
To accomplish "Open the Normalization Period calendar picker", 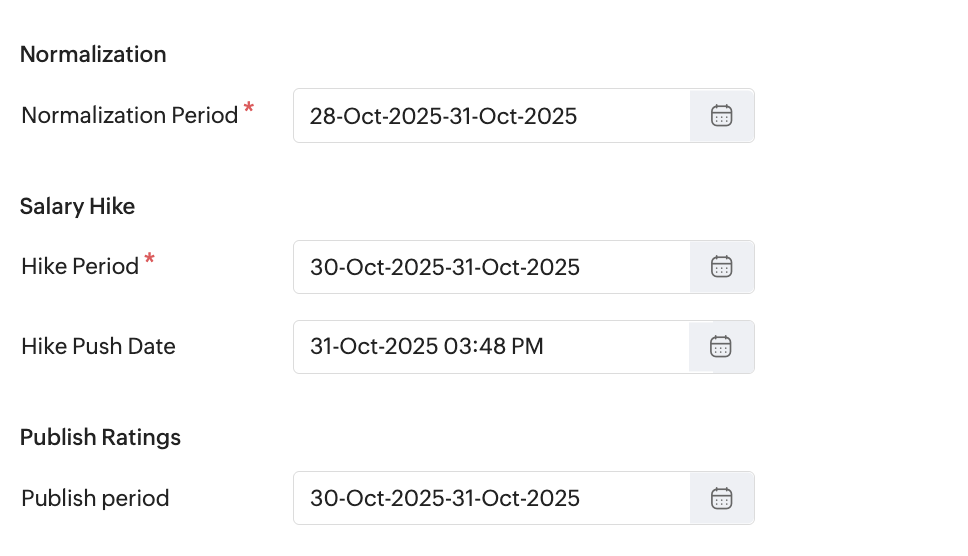I will (721, 116).
